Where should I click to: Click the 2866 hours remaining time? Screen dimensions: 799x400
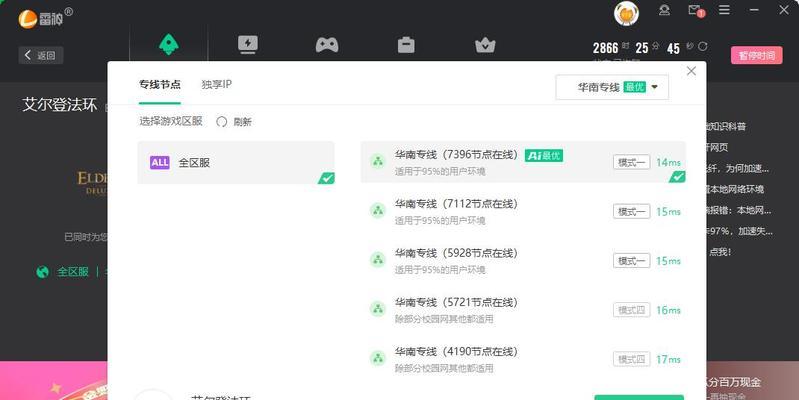(x=605, y=48)
